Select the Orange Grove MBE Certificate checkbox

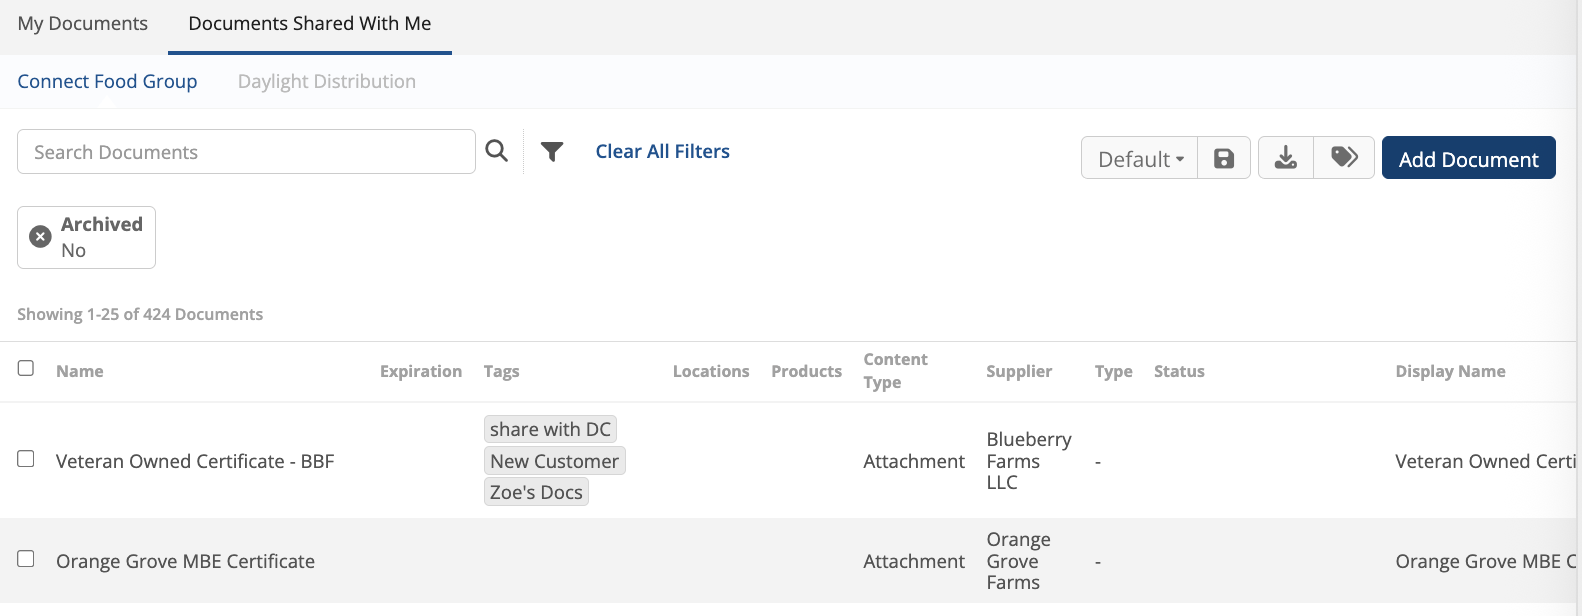(x=26, y=559)
